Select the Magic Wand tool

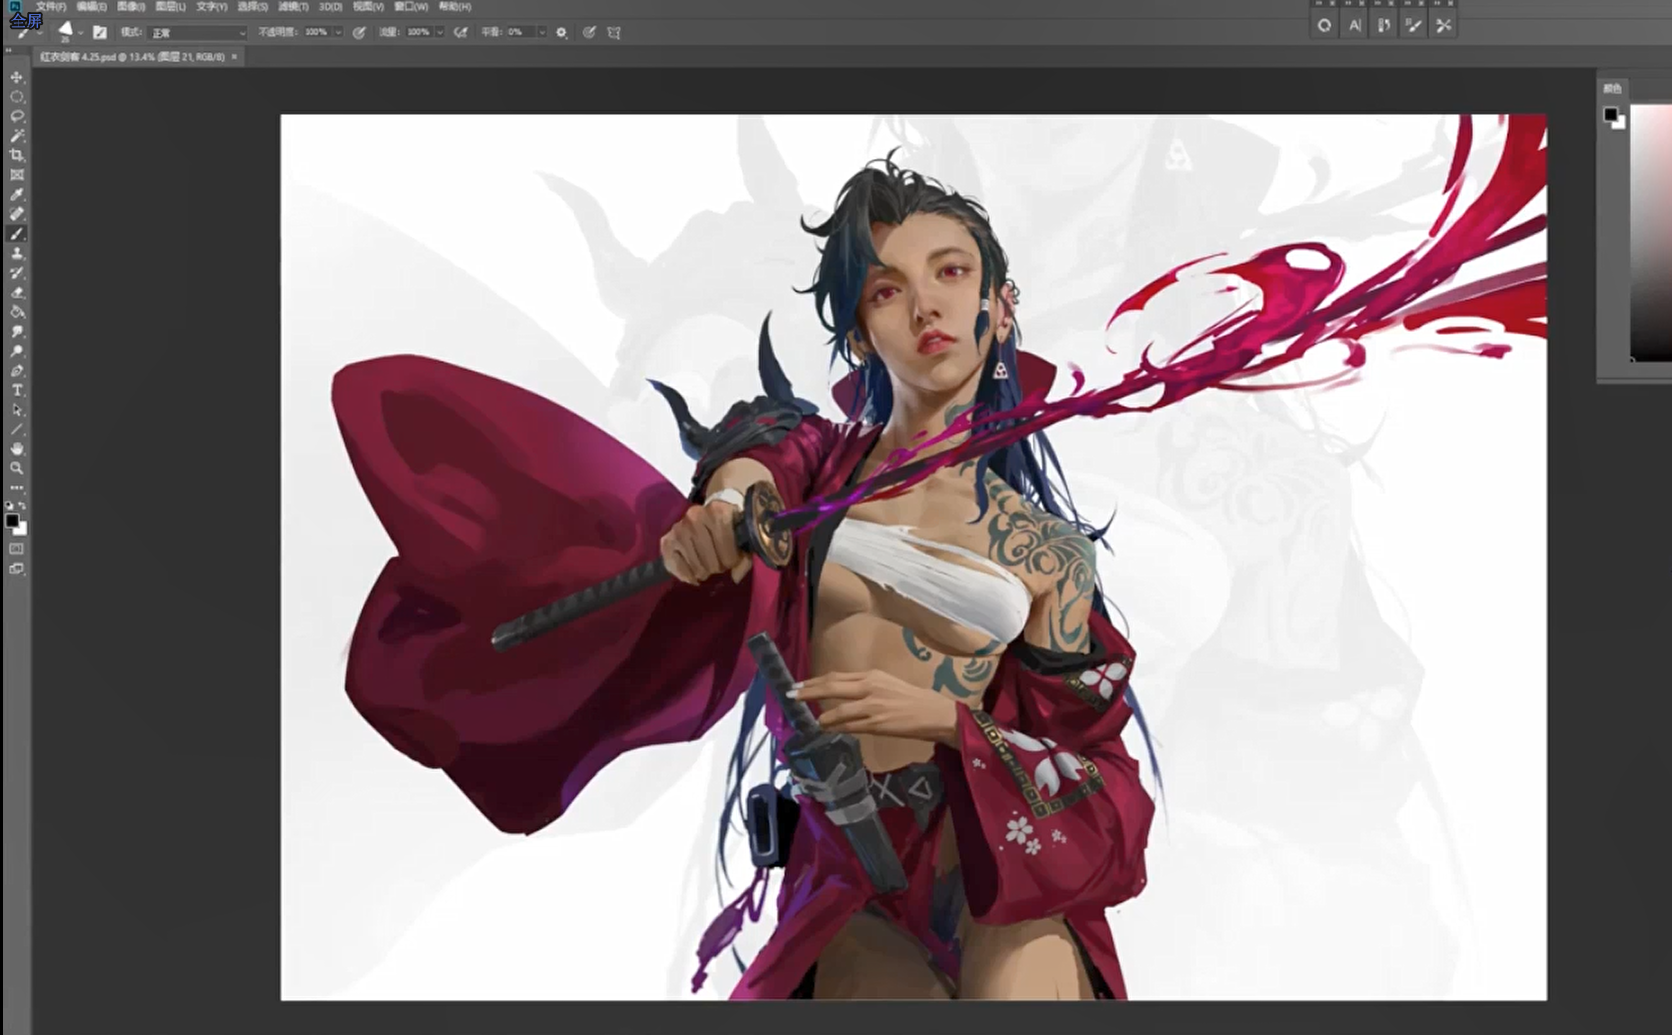point(17,136)
